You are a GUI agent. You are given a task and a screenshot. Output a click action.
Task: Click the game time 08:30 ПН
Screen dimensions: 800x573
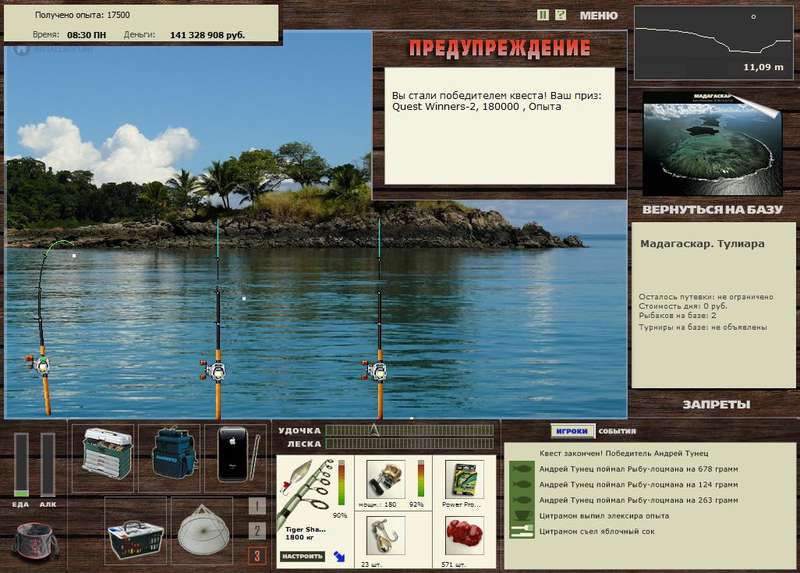point(87,35)
